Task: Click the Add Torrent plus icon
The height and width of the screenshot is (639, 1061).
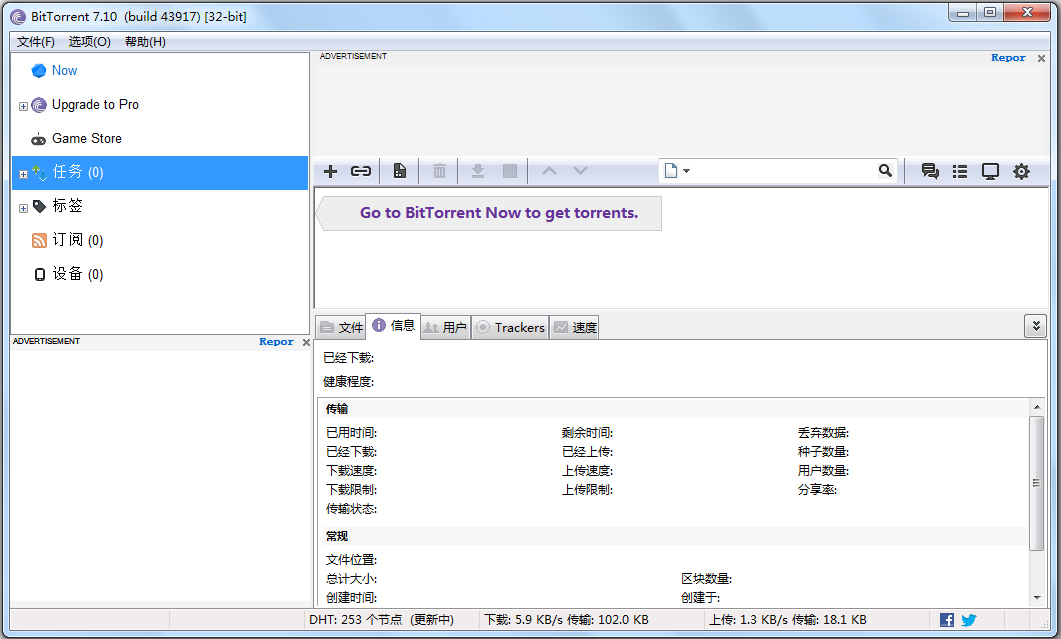Action: 330,171
